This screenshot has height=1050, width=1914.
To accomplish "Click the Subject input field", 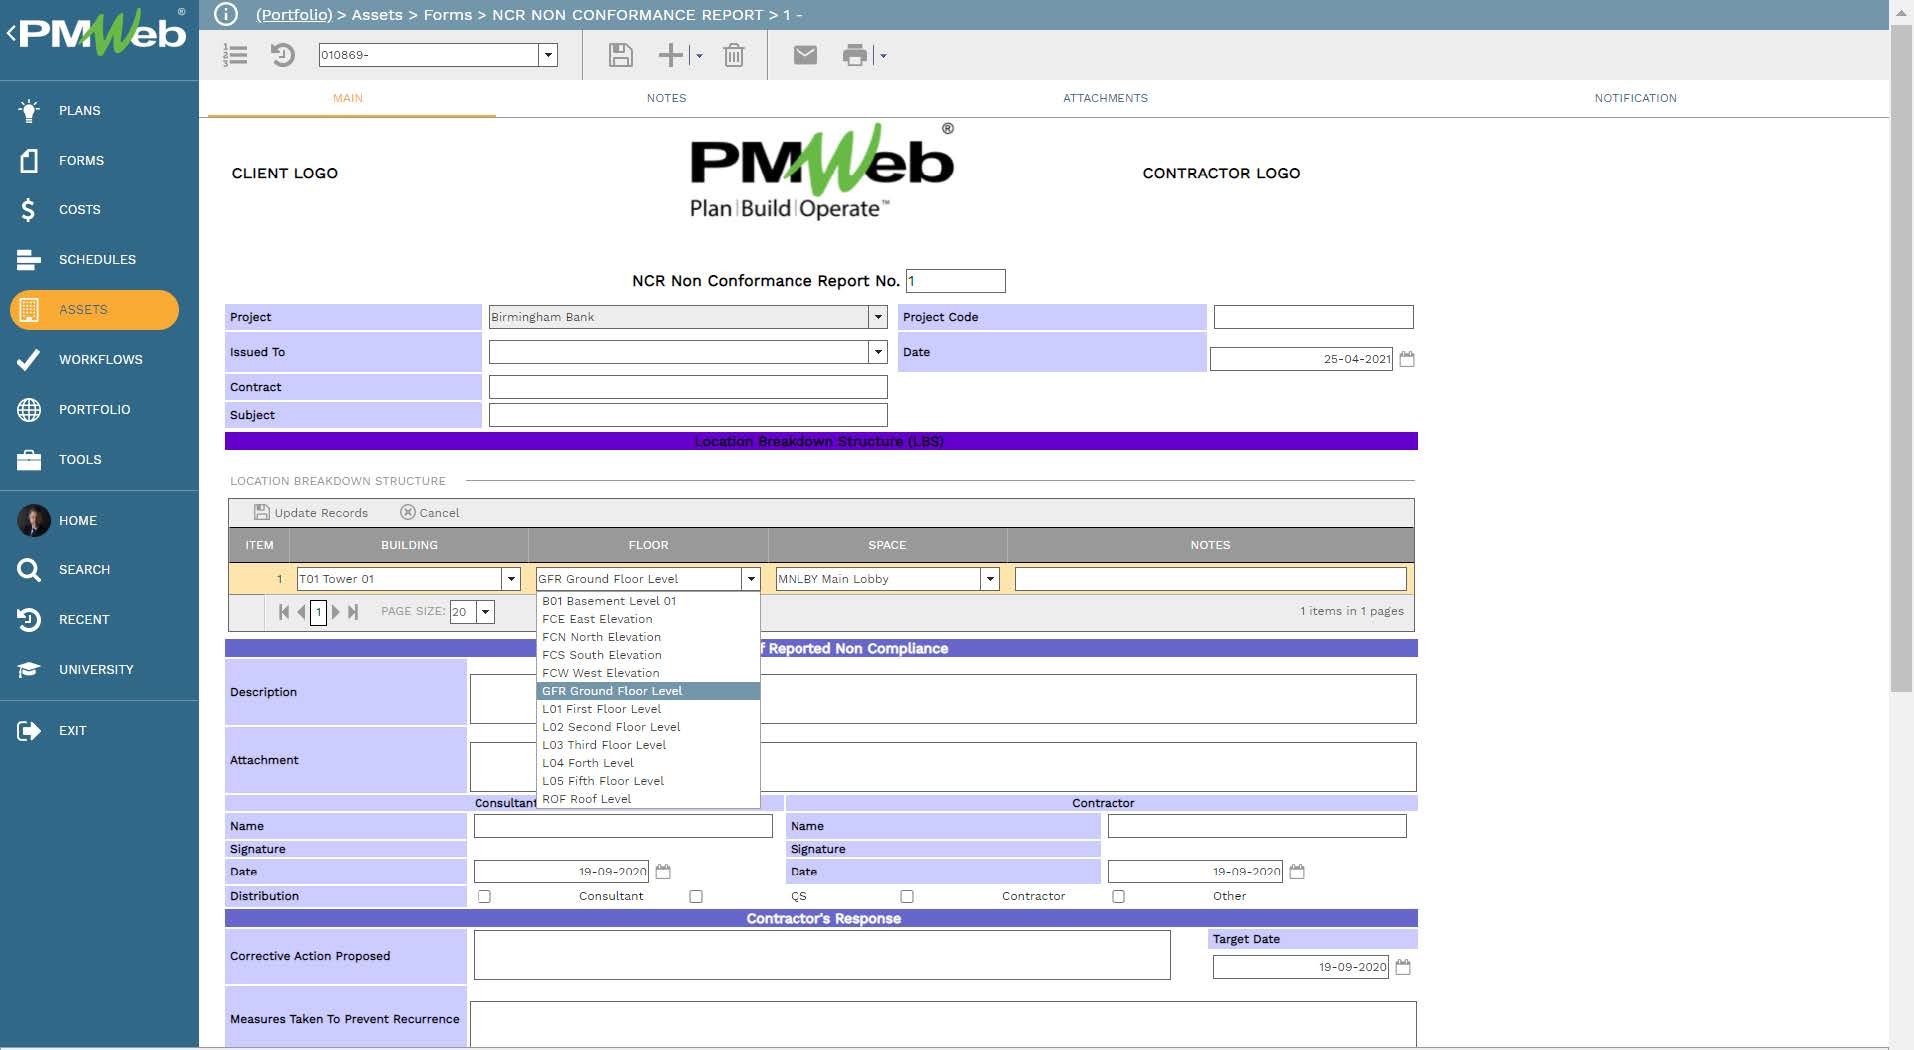I will 688,415.
